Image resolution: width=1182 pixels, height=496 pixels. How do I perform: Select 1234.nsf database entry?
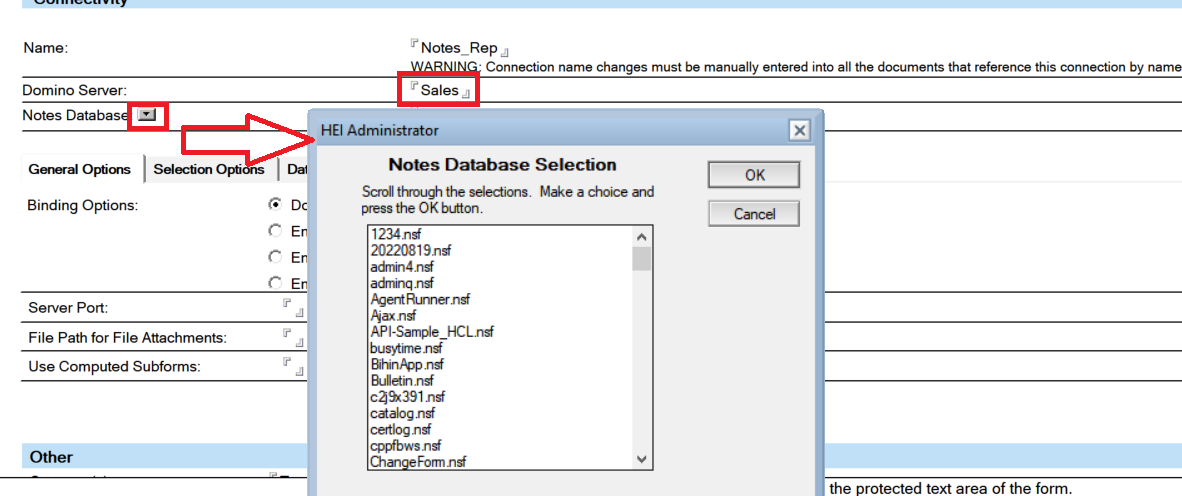(396, 234)
